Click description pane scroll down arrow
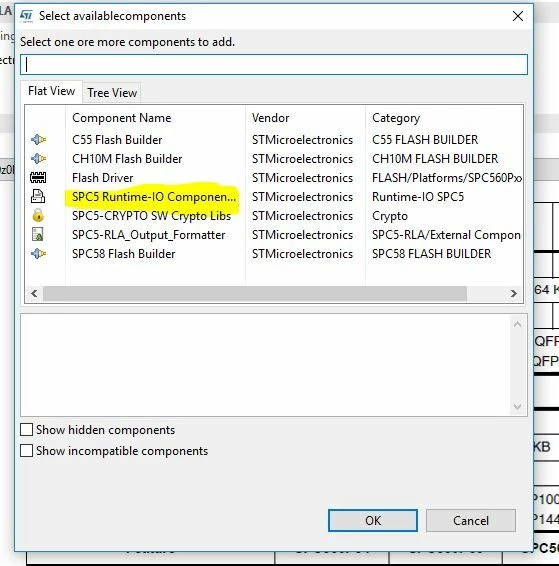Viewport: 559px width, 566px height. [517, 407]
